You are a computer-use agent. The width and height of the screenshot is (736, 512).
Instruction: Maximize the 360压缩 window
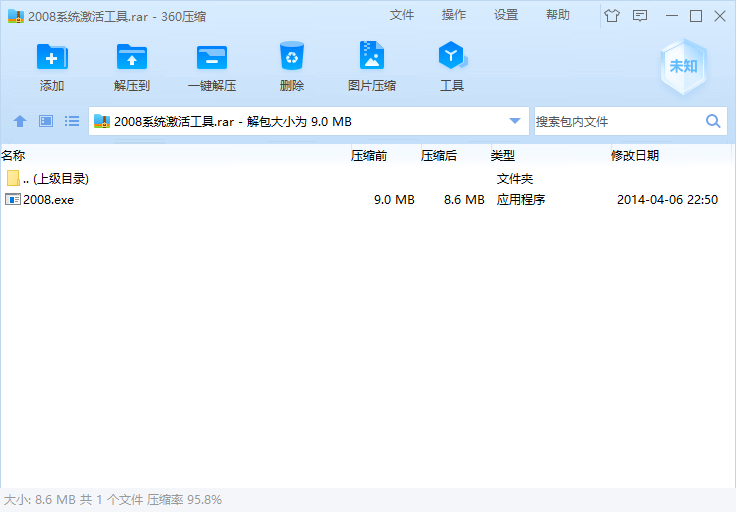pyautogui.click(x=696, y=16)
